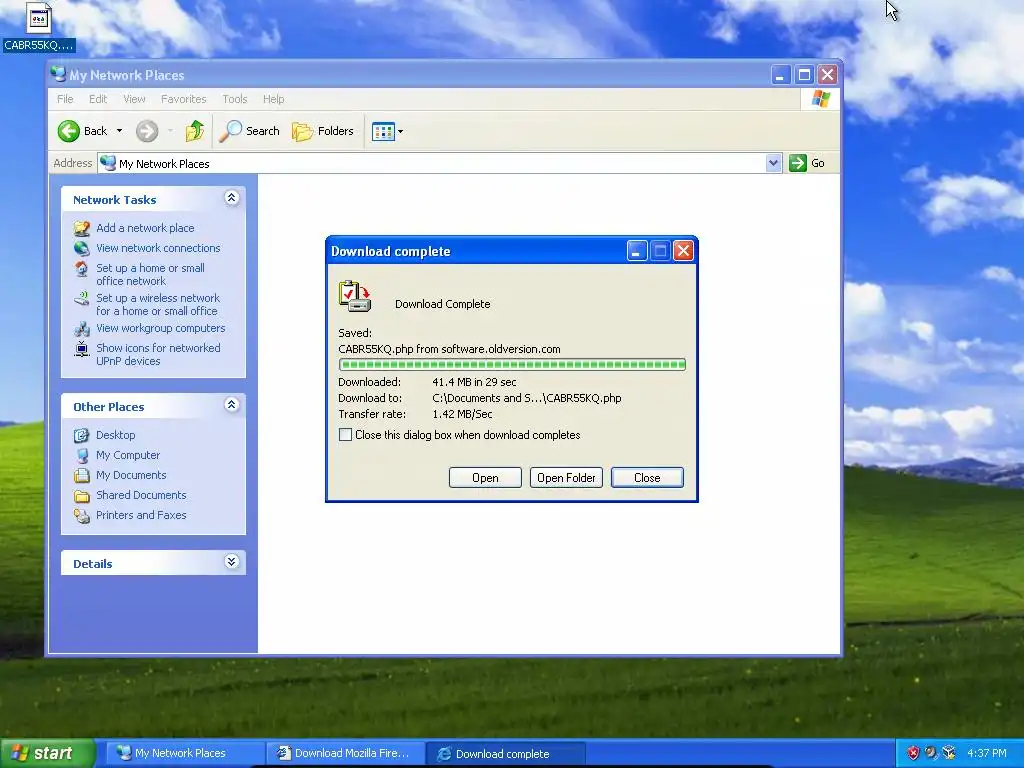Open Search with the magnifier icon

coord(230,131)
